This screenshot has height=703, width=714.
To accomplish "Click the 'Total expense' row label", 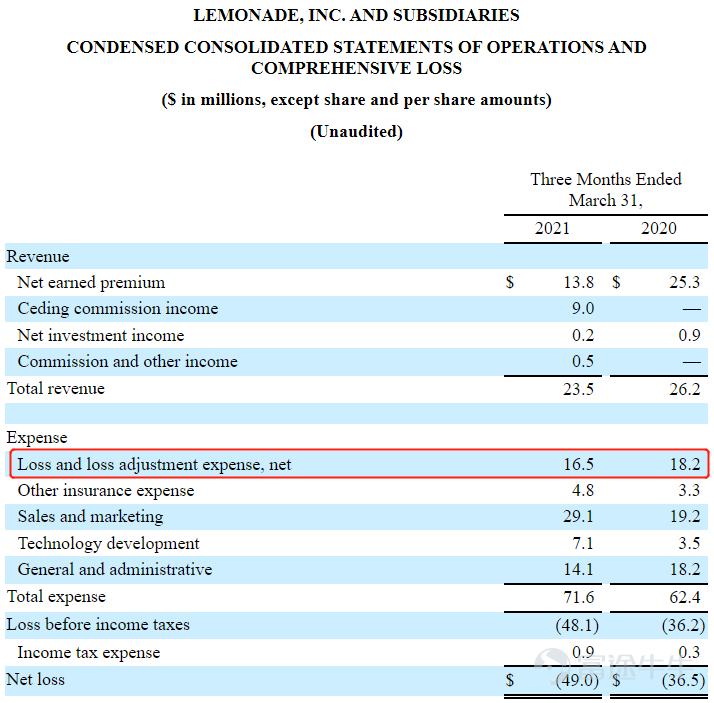I will 56,597.
